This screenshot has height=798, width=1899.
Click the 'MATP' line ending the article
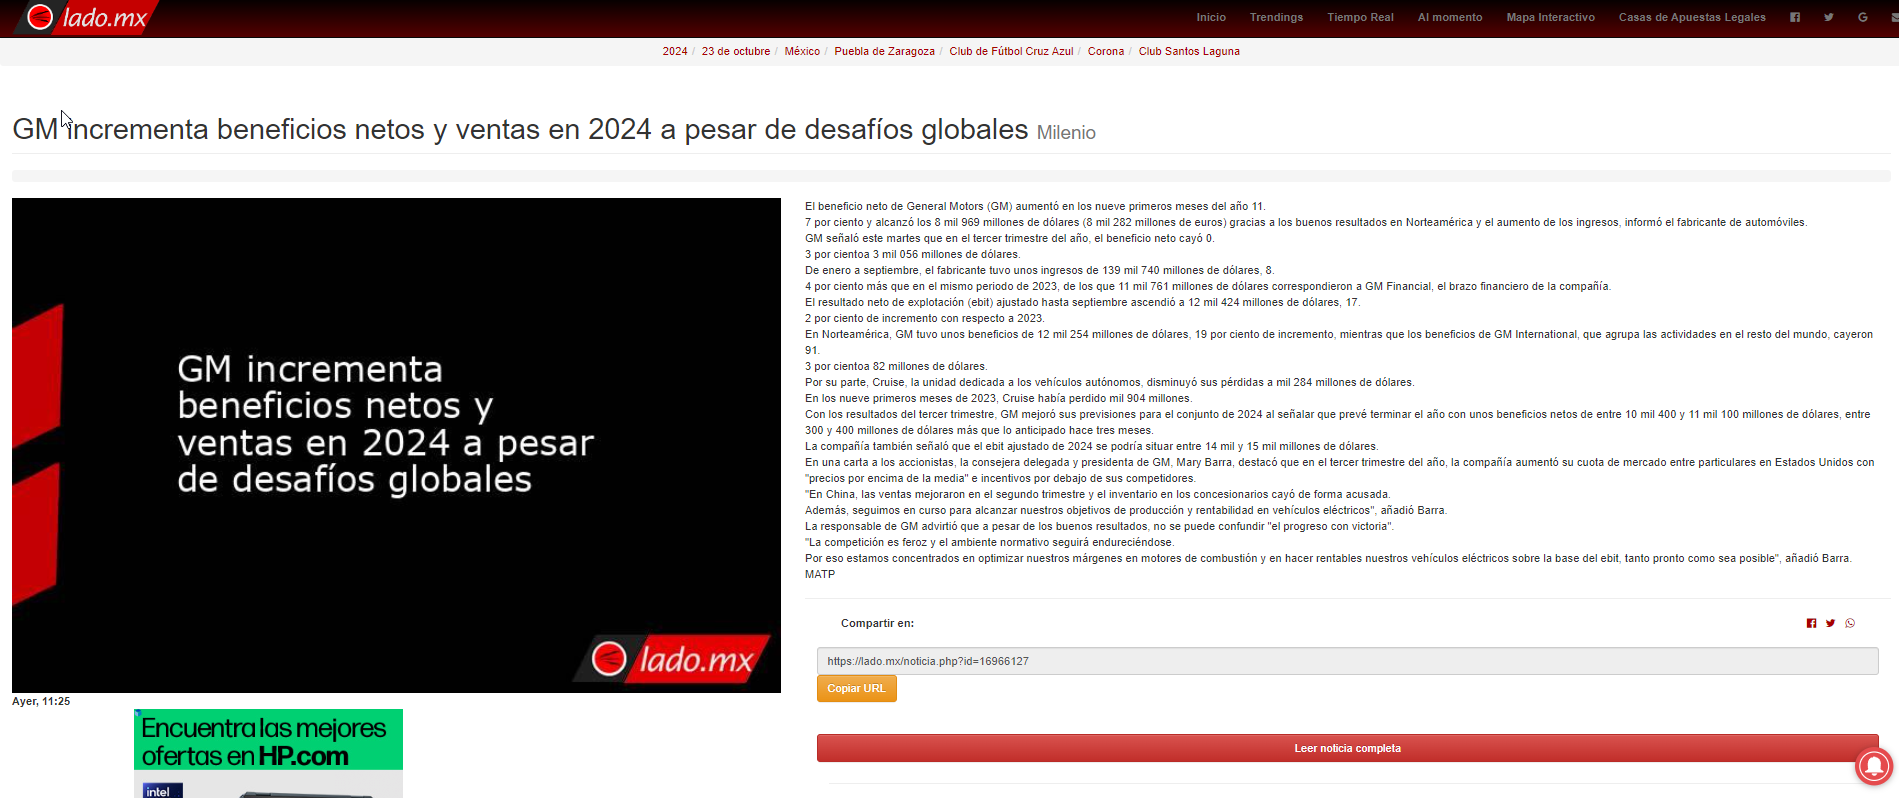(x=820, y=574)
